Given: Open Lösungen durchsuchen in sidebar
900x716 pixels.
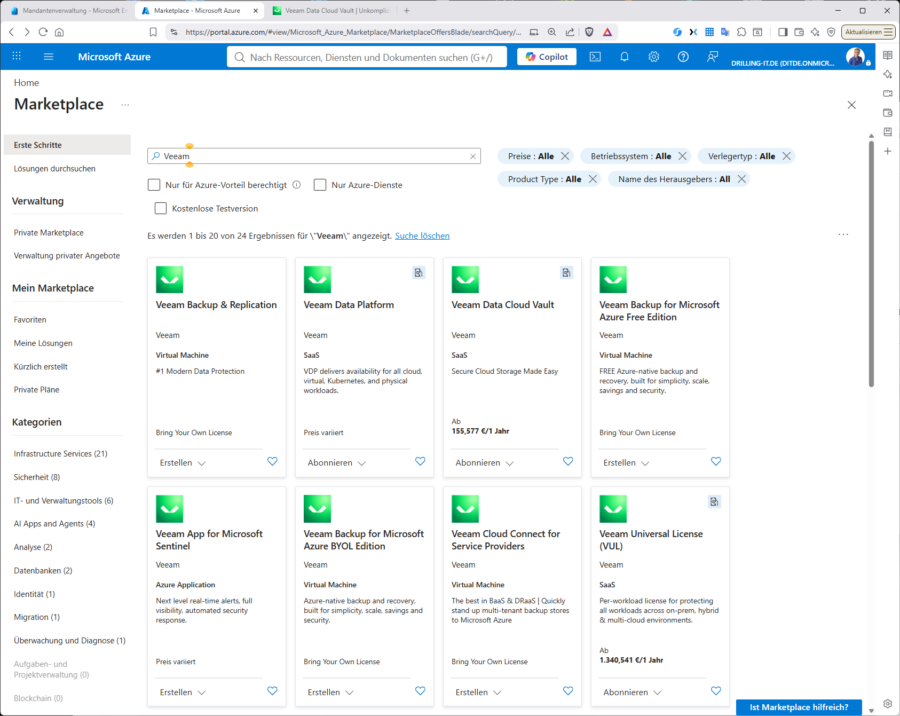Looking at the screenshot, I should [x=55, y=169].
